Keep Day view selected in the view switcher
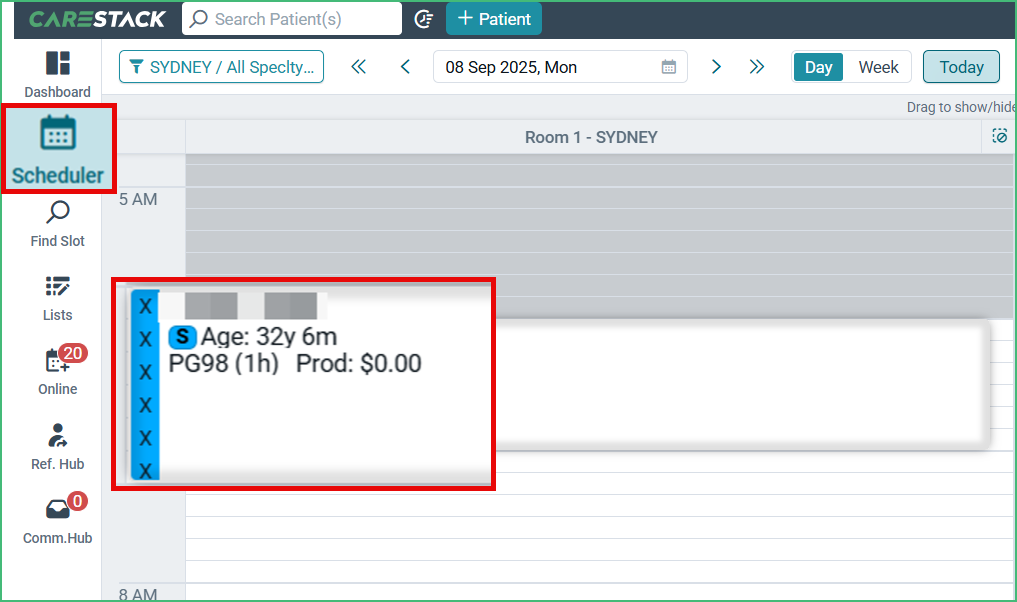Viewport: 1017px width, 602px height. click(818, 66)
